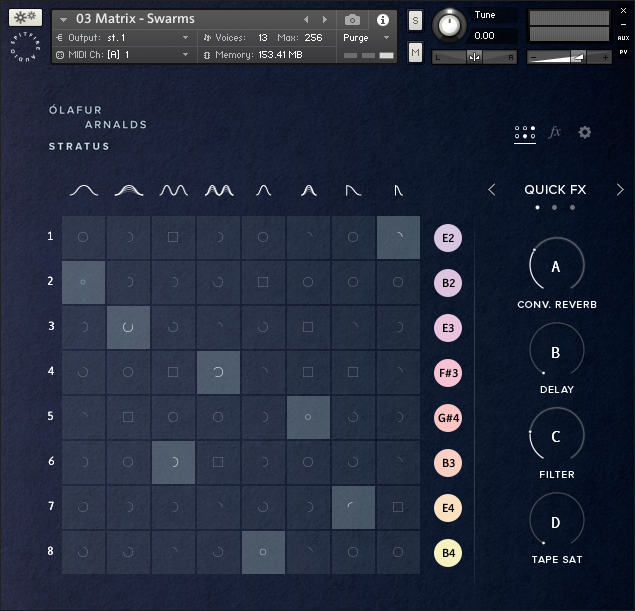Click the row 4 number label
Screen dimensions: 635x611
tap(51, 371)
